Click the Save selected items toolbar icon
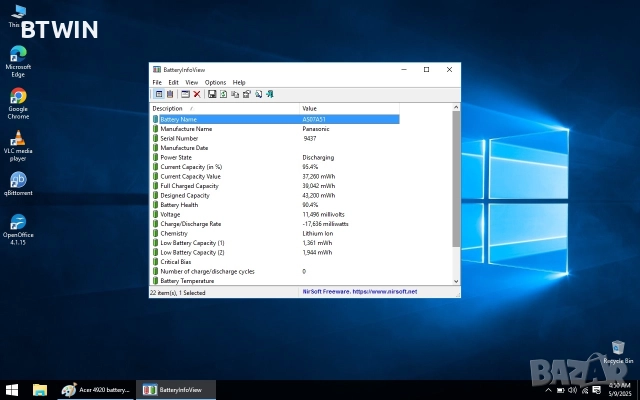This screenshot has height=400, width=640. tap(211, 94)
